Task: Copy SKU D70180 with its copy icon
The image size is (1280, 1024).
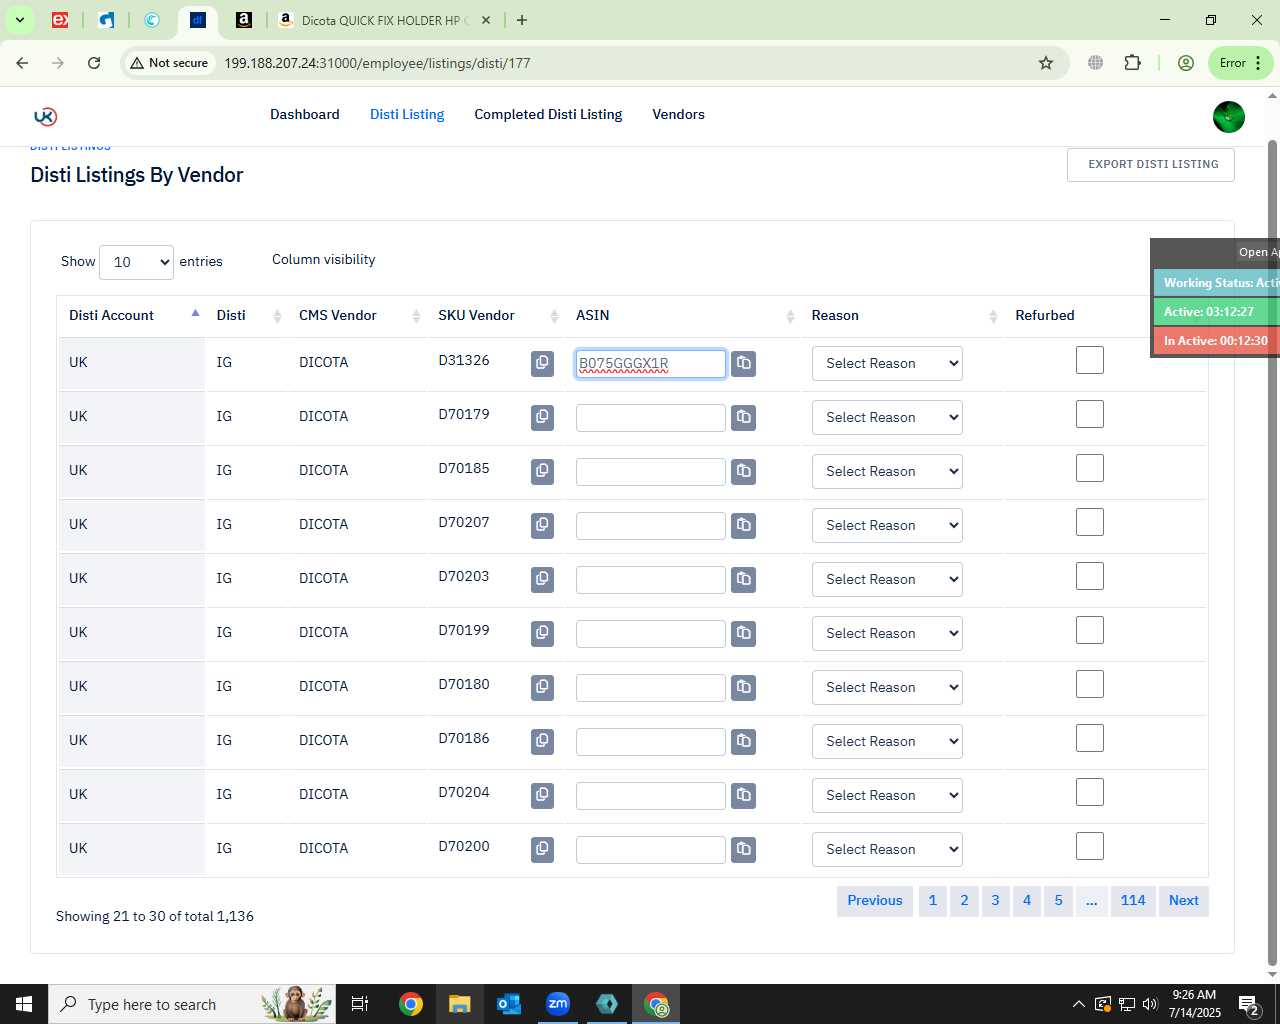Action: tap(542, 687)
